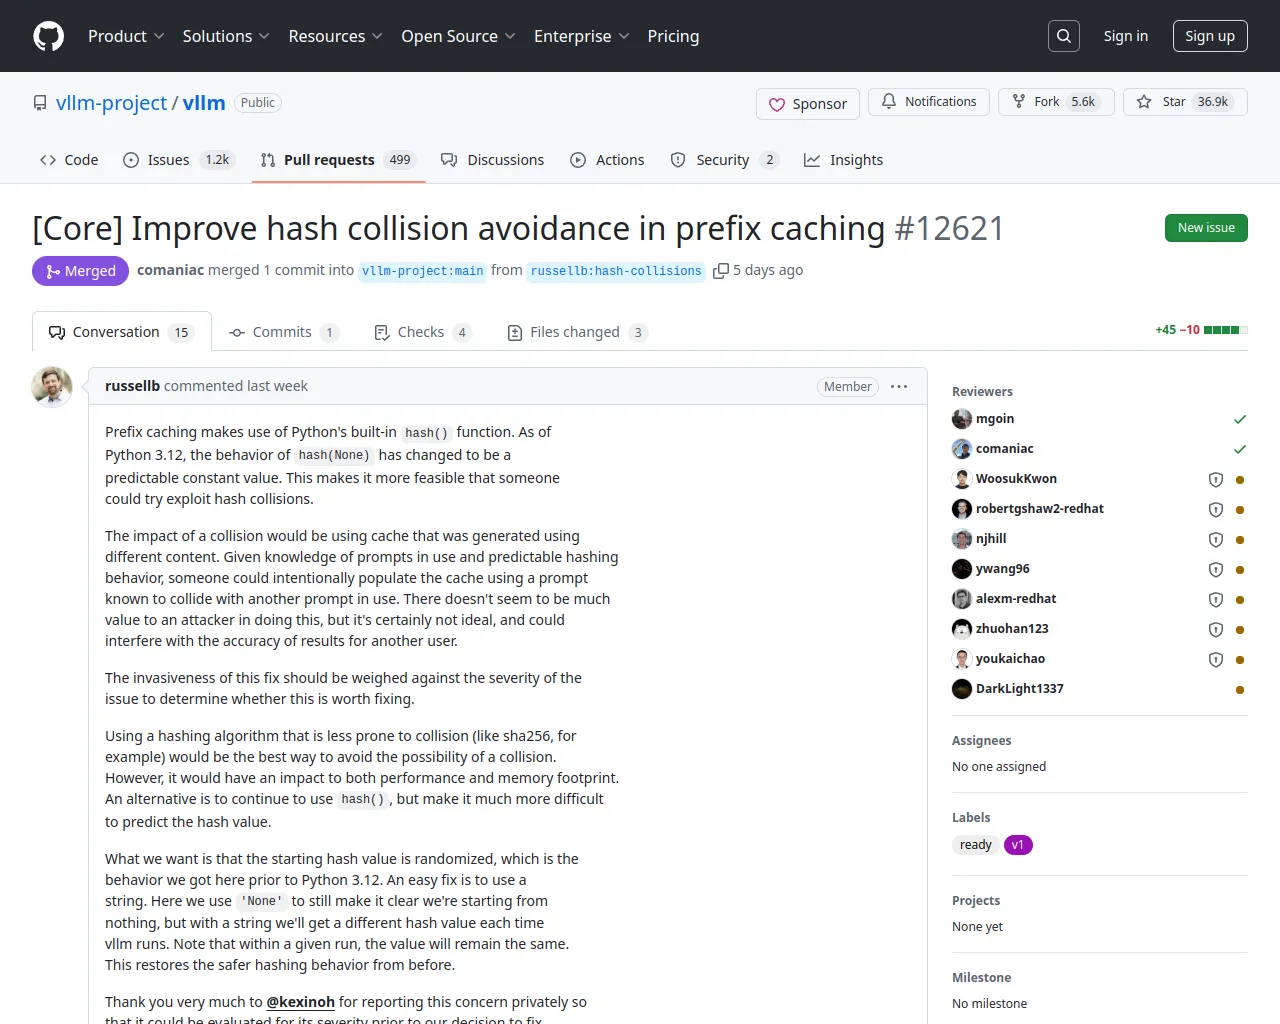This screenshot has width=1280, height=1024.
Task: Expand the Enterprise dropdown
Action: (x=581, y=36)
